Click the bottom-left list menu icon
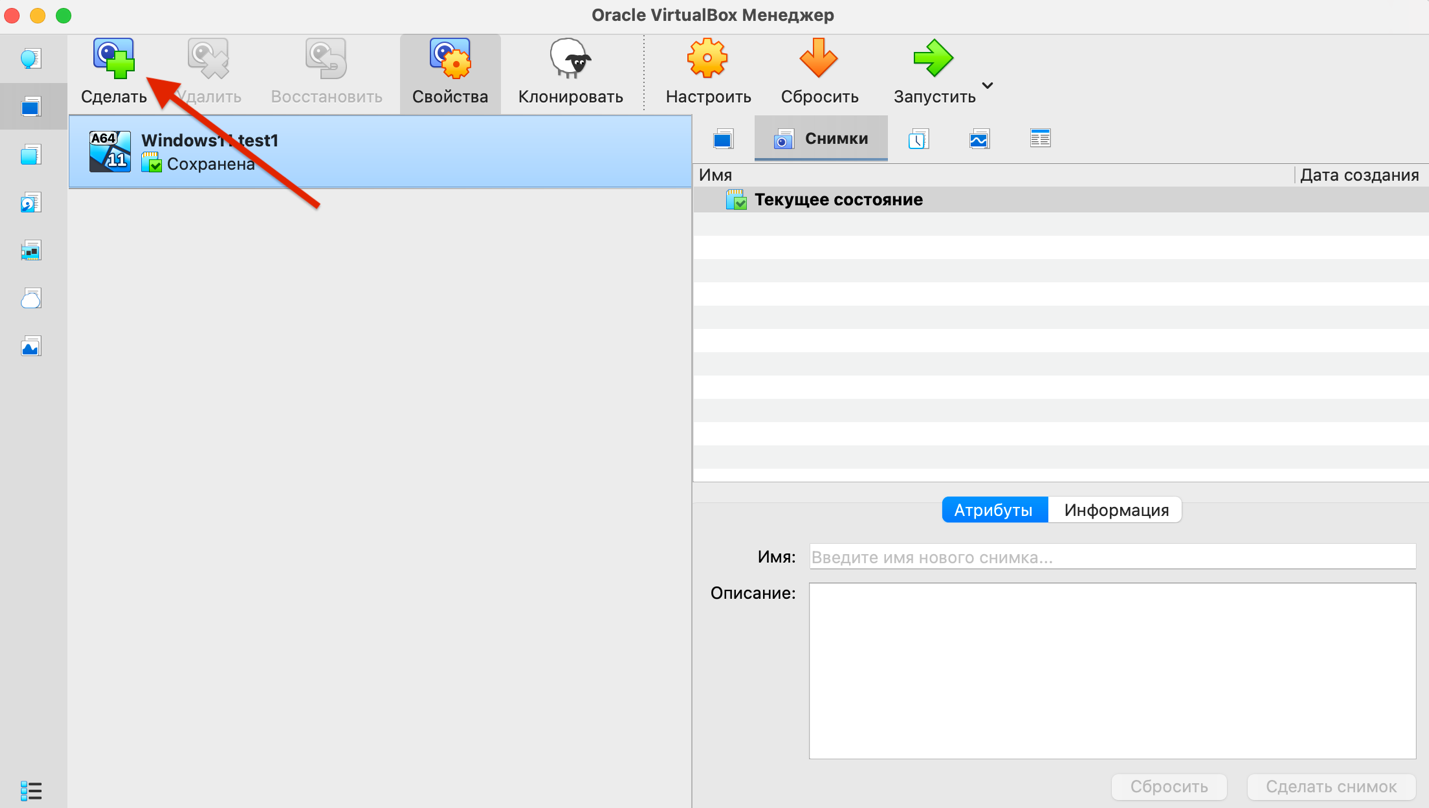The height and width of the screenshot is (808, 1429). click(31, 790)
